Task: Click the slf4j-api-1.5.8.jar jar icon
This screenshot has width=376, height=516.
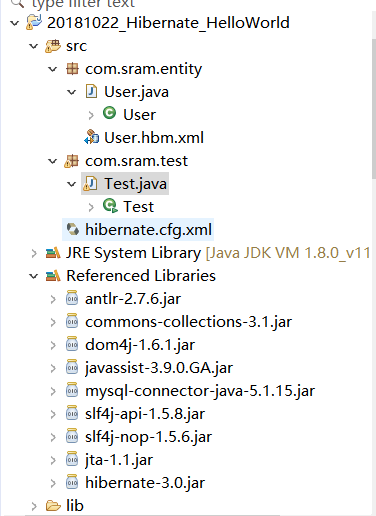Action: tap(72, 413)
